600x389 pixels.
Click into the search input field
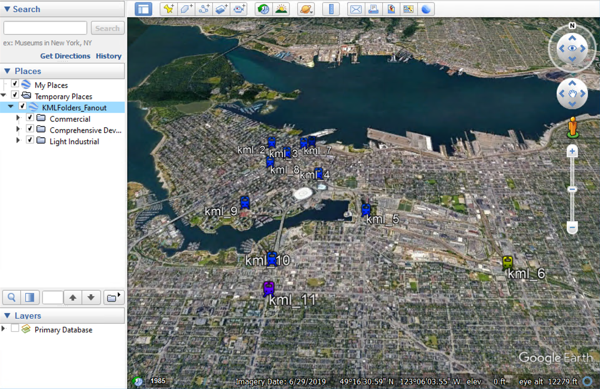click(x=45, y=28)
